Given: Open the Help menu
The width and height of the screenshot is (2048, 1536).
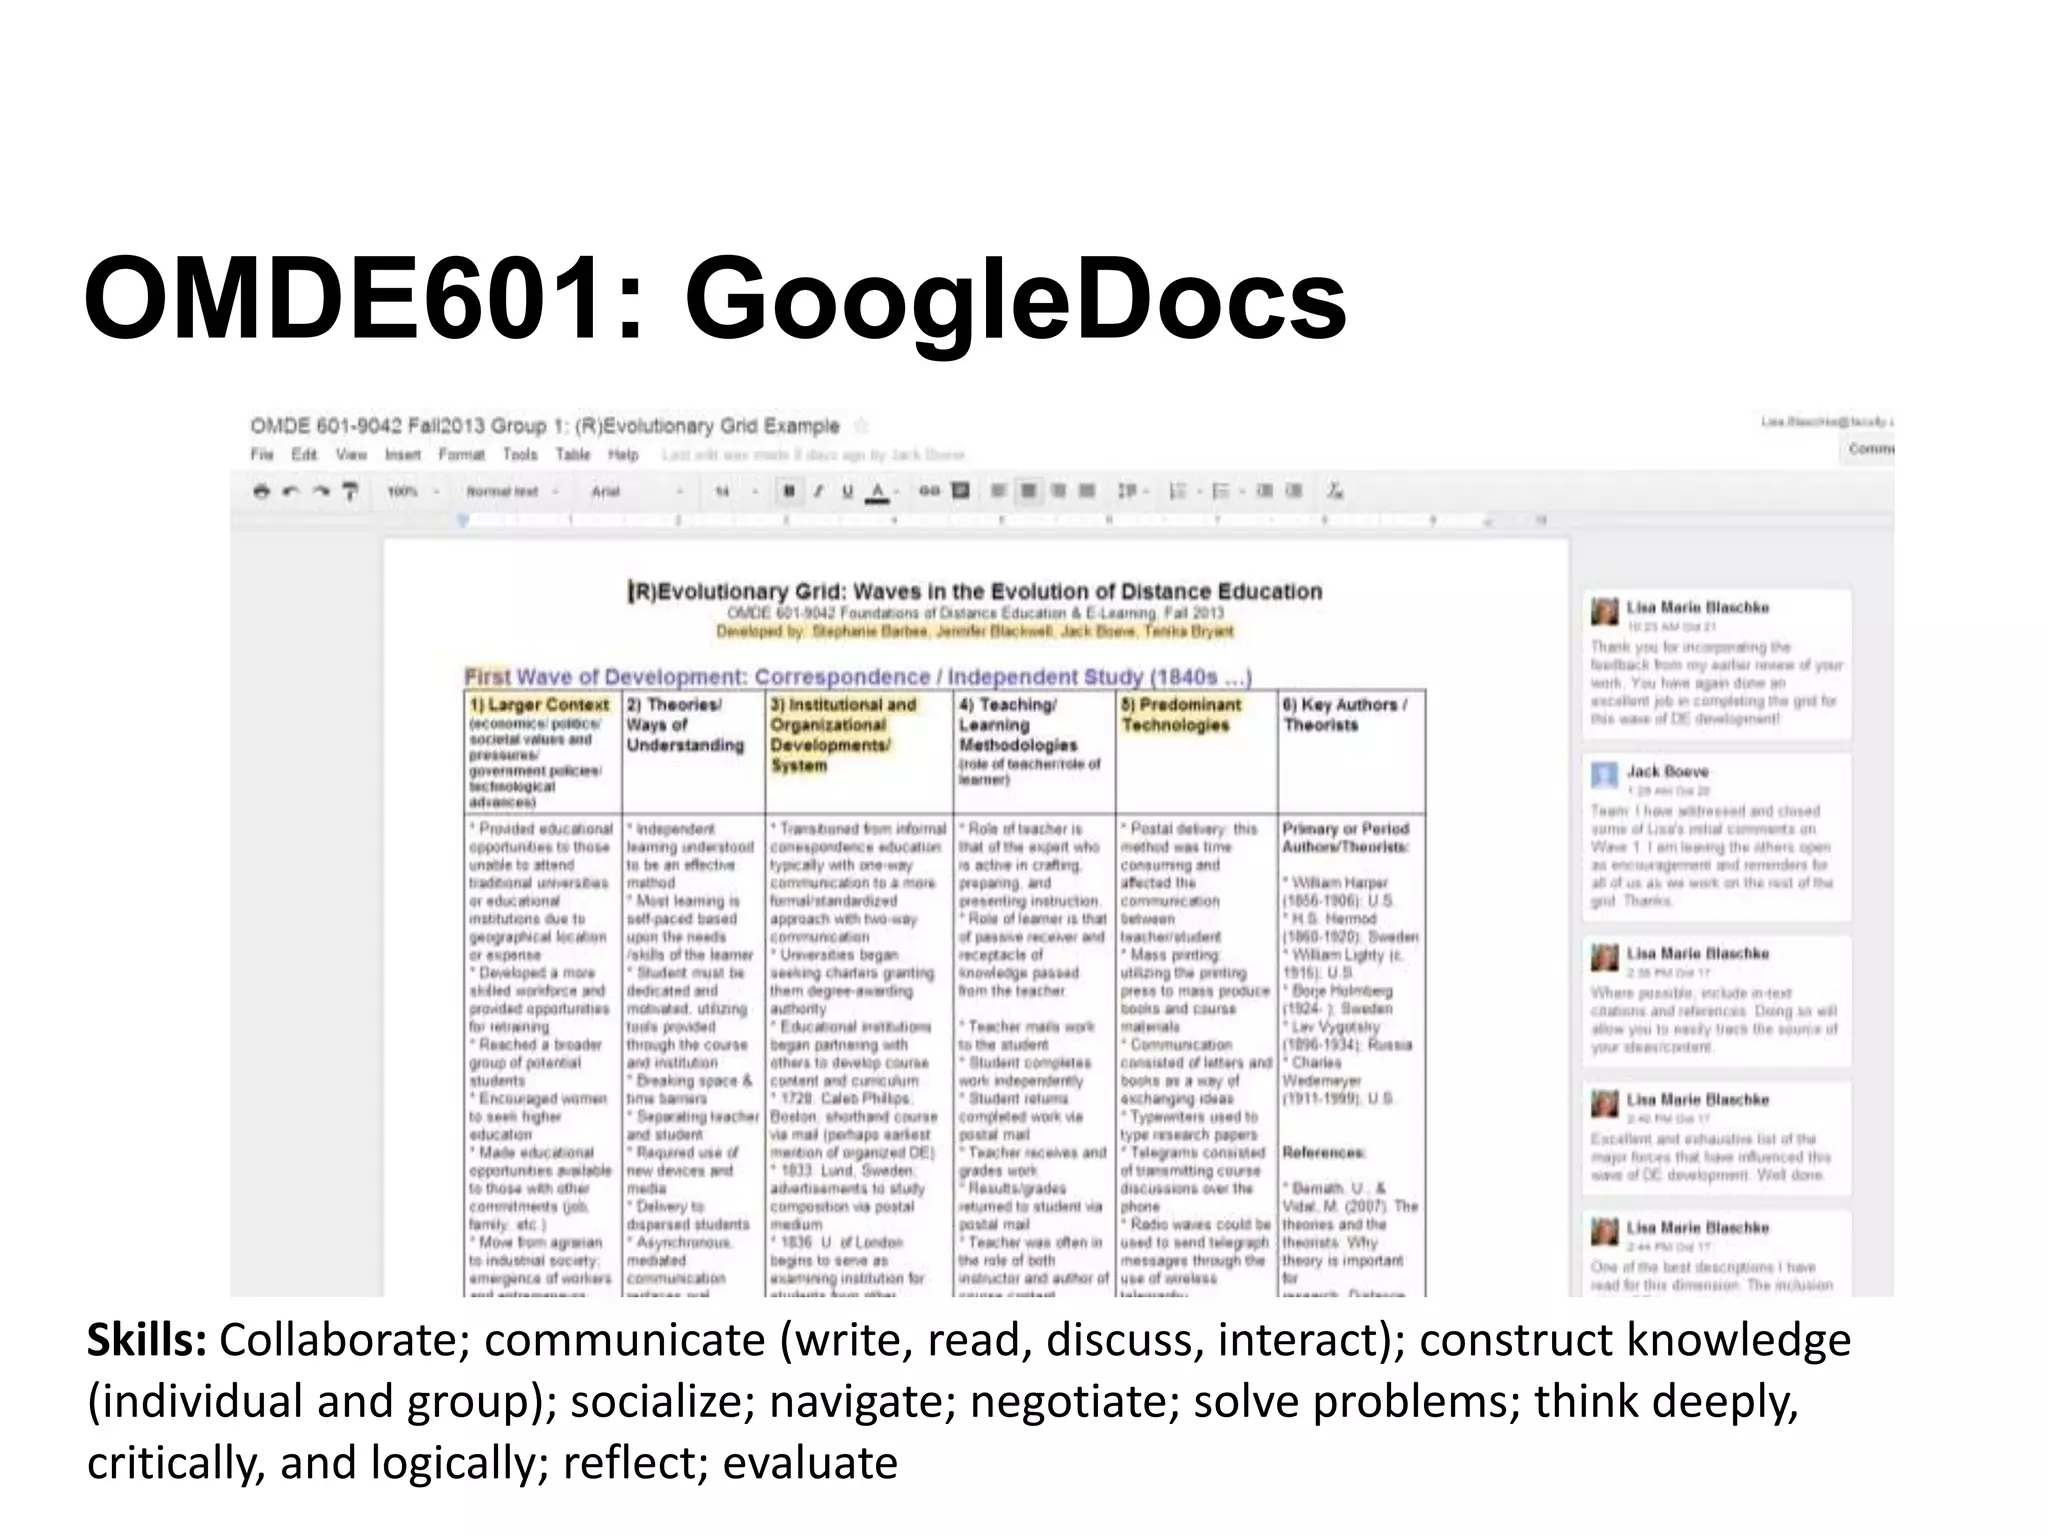Looking at the screenshot, I should coord(623,455).
